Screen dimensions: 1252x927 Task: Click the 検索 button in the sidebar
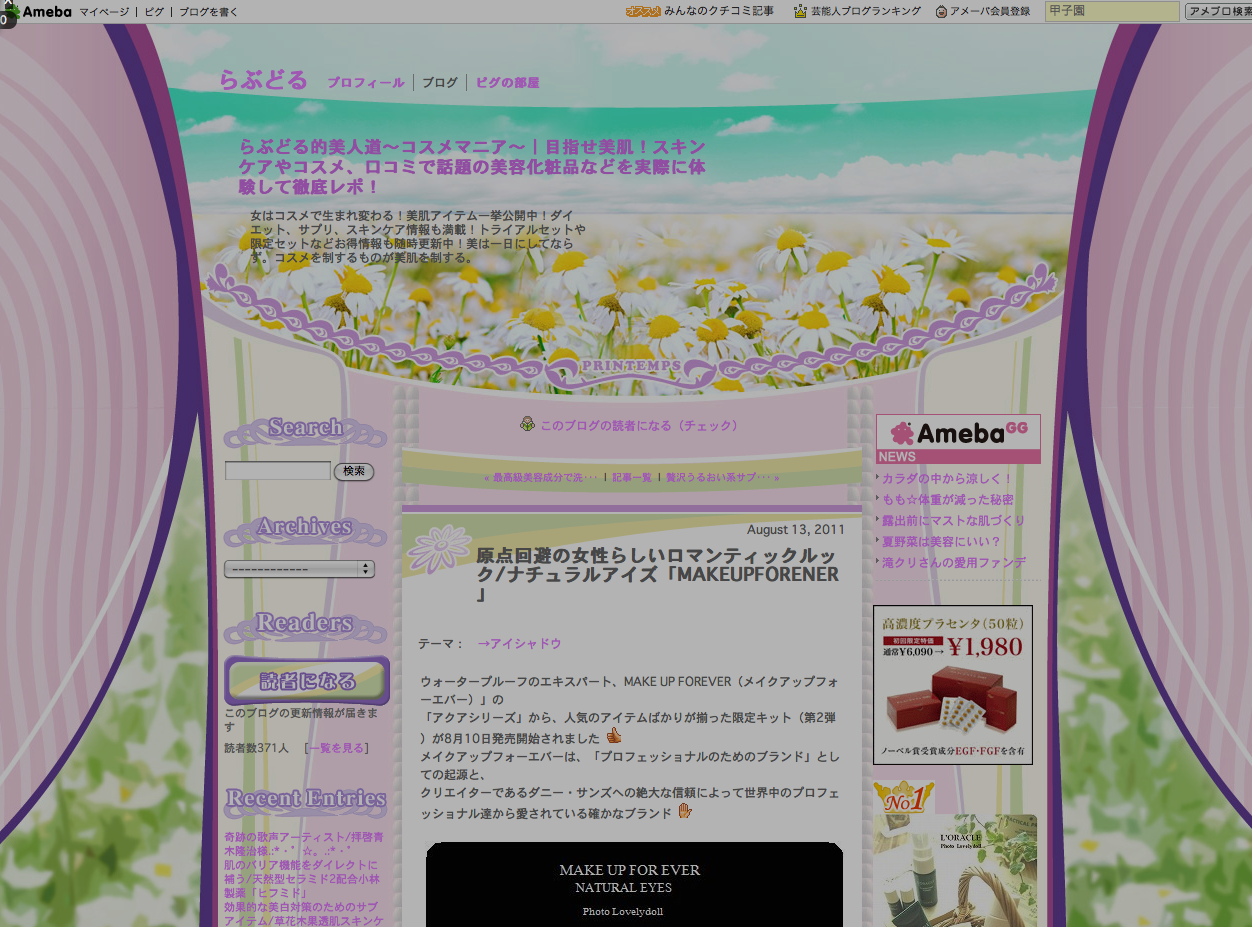(354, 471)
